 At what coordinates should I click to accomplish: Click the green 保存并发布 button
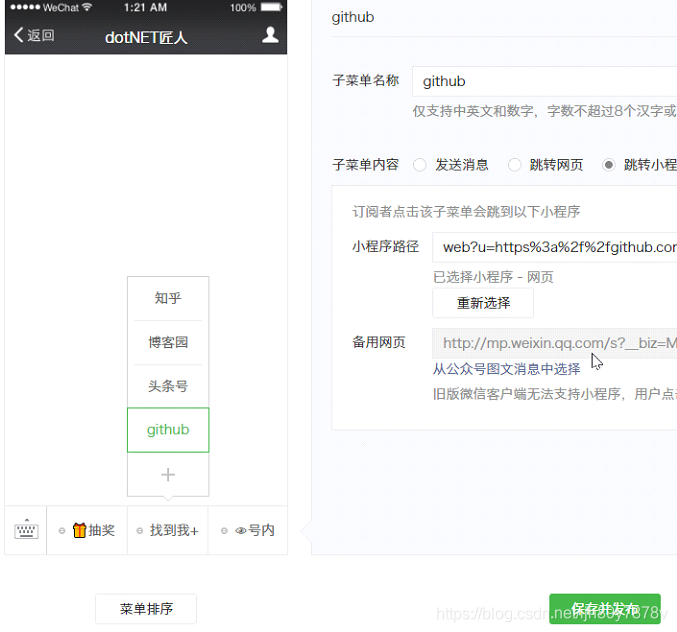point(605,609)
